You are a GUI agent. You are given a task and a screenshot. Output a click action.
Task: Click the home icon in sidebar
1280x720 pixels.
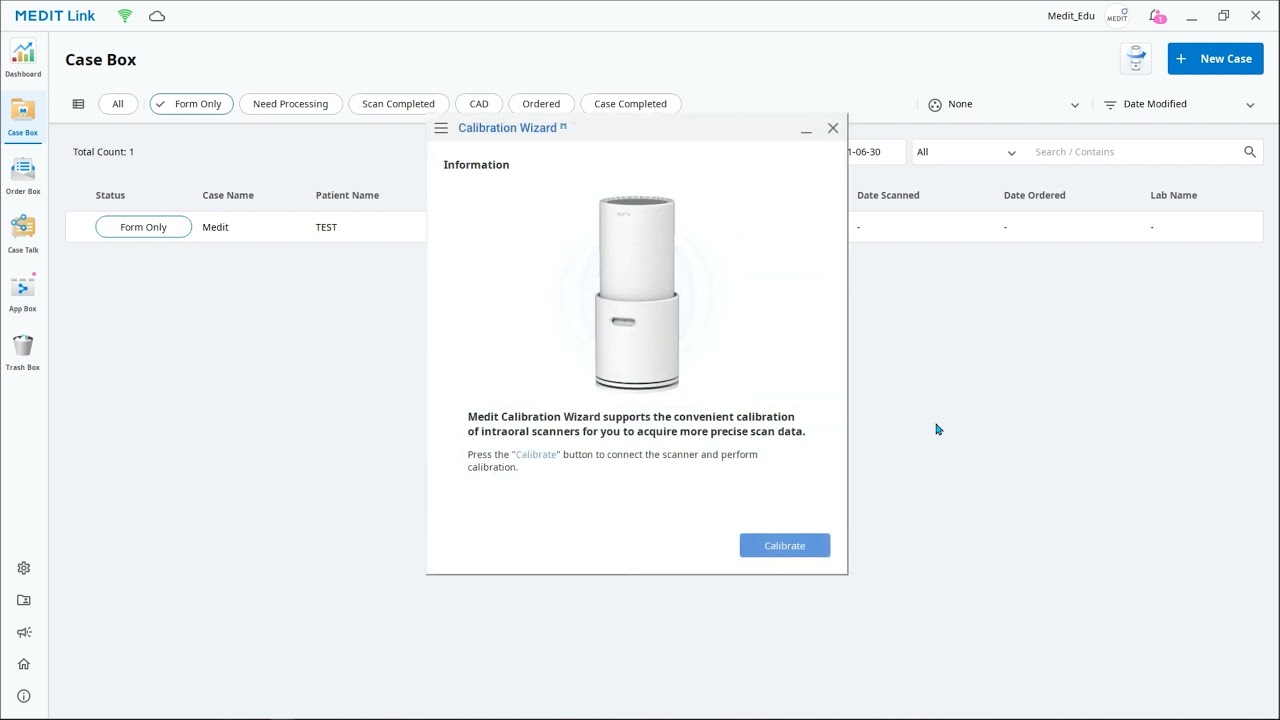[24, 664]
